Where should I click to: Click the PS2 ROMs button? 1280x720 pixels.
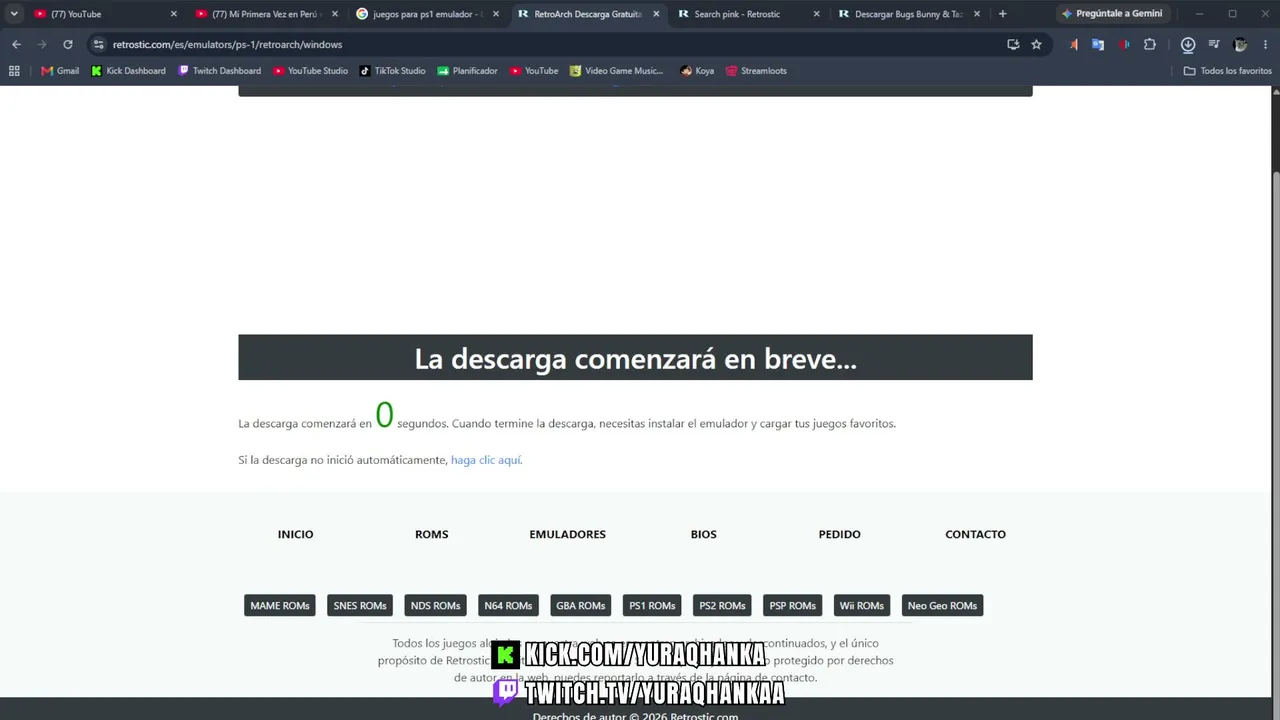pyautogui.click(x=723, y=605)
